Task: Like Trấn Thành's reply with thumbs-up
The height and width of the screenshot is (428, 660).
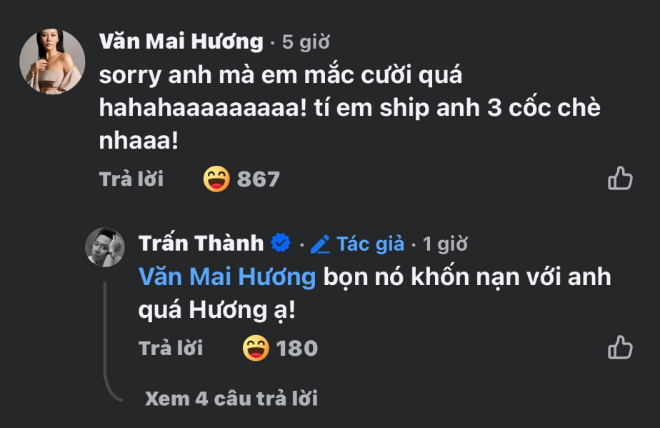Action: [620, 348]
